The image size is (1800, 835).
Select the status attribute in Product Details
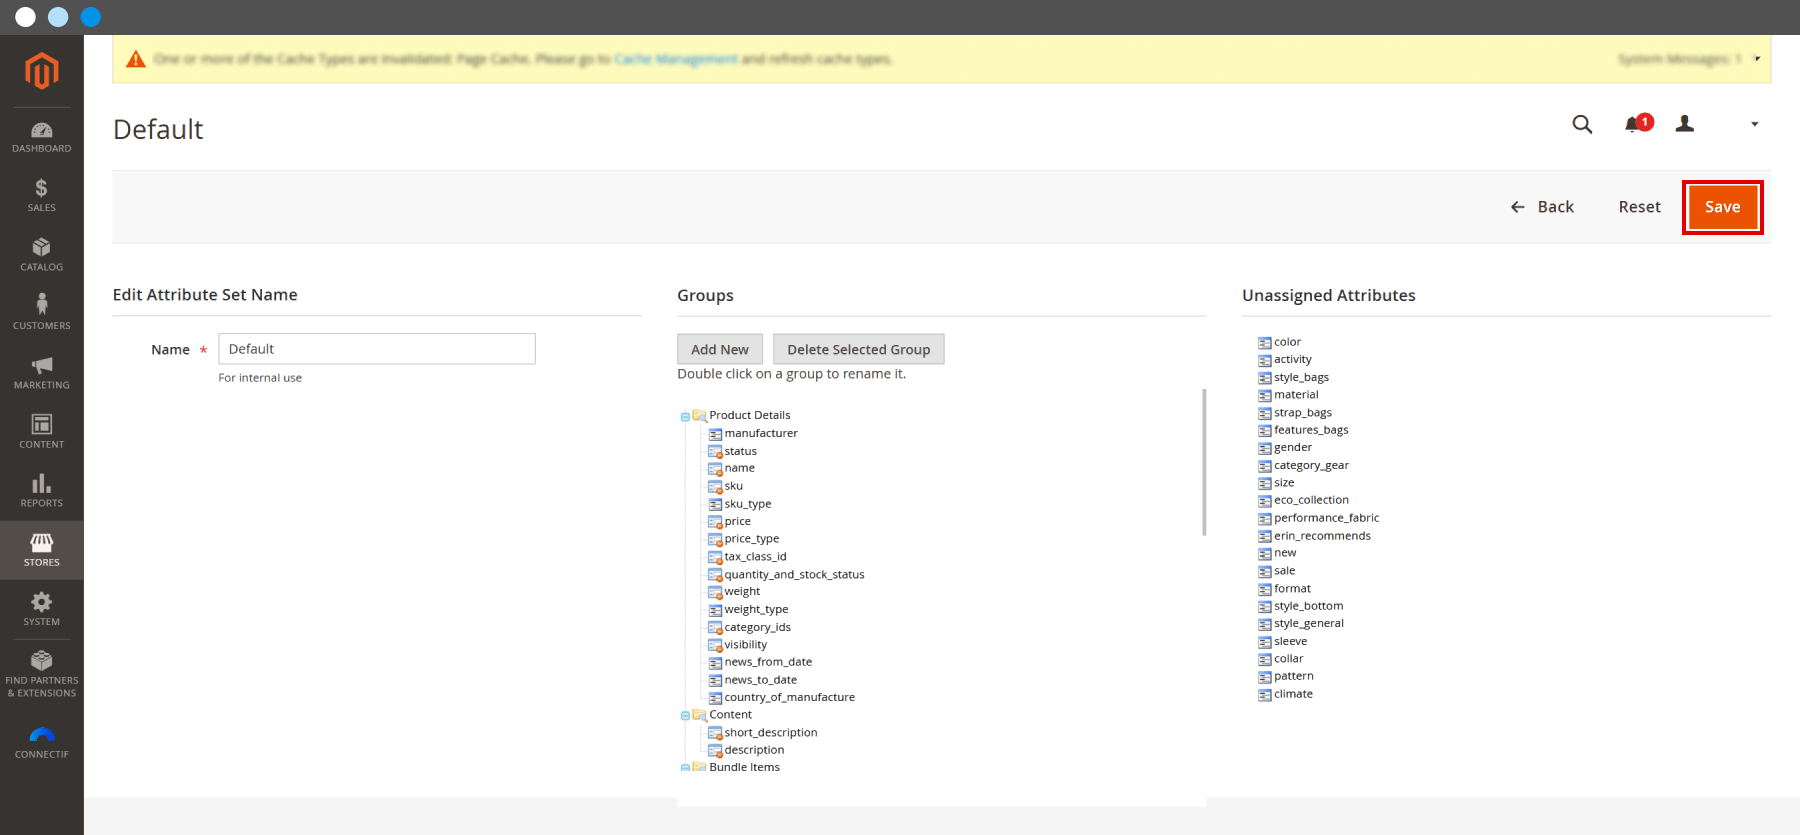(741, 451)
